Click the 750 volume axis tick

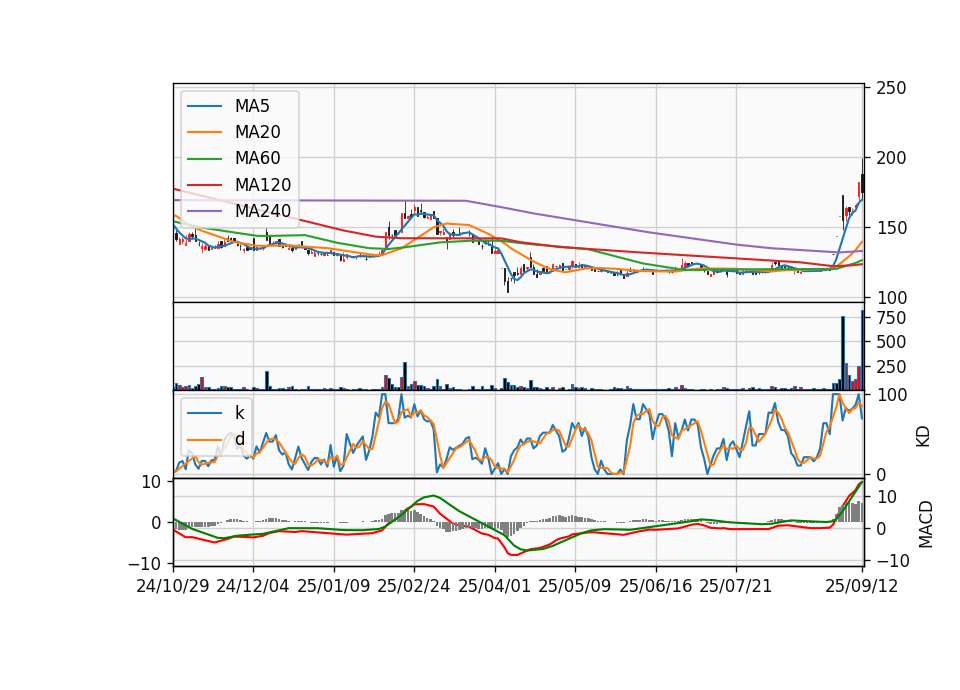[891, 318]
